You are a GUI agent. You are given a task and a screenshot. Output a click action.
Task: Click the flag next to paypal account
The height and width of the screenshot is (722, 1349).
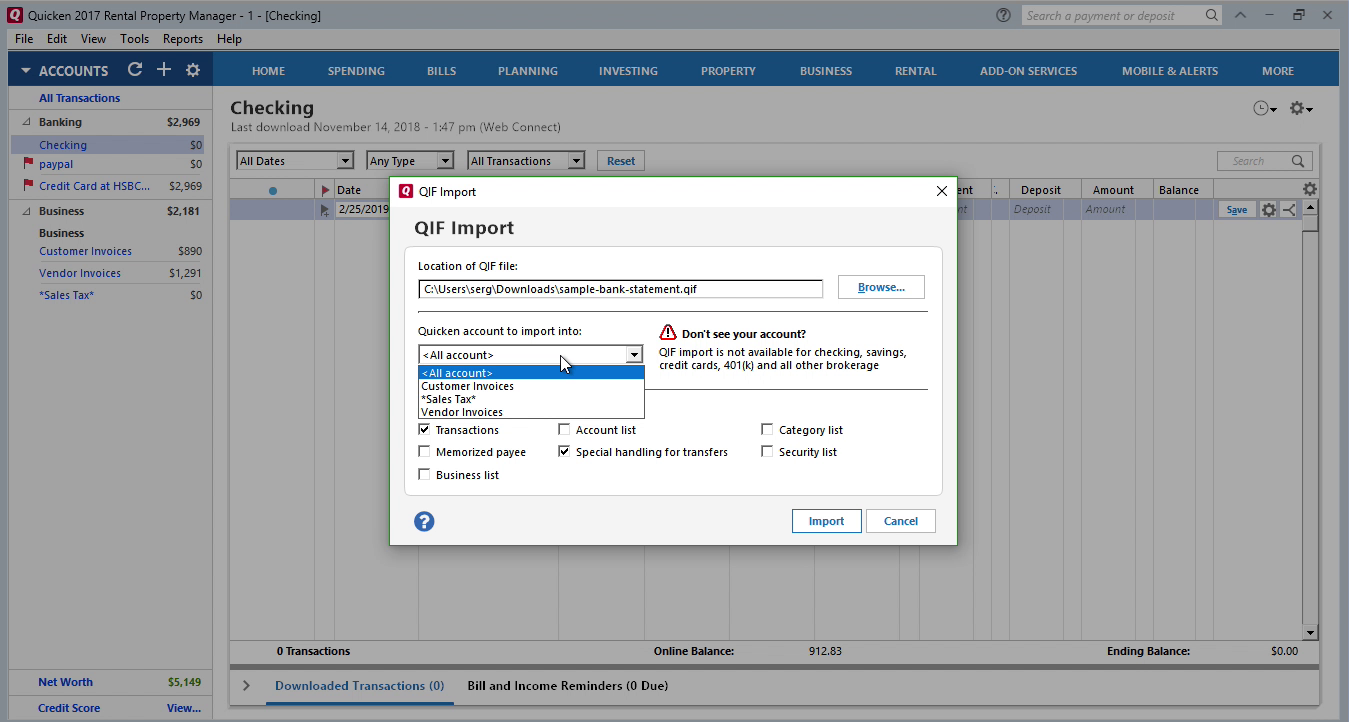(x=28, y=164)
